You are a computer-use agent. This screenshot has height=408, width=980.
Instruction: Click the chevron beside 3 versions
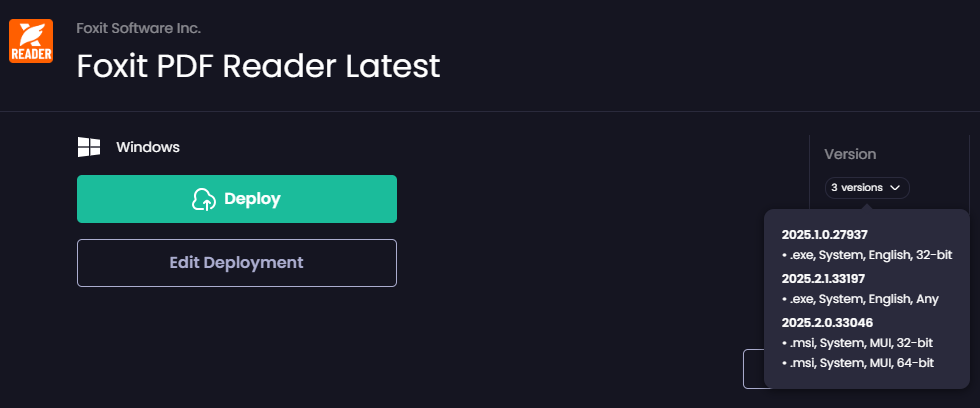894,187
